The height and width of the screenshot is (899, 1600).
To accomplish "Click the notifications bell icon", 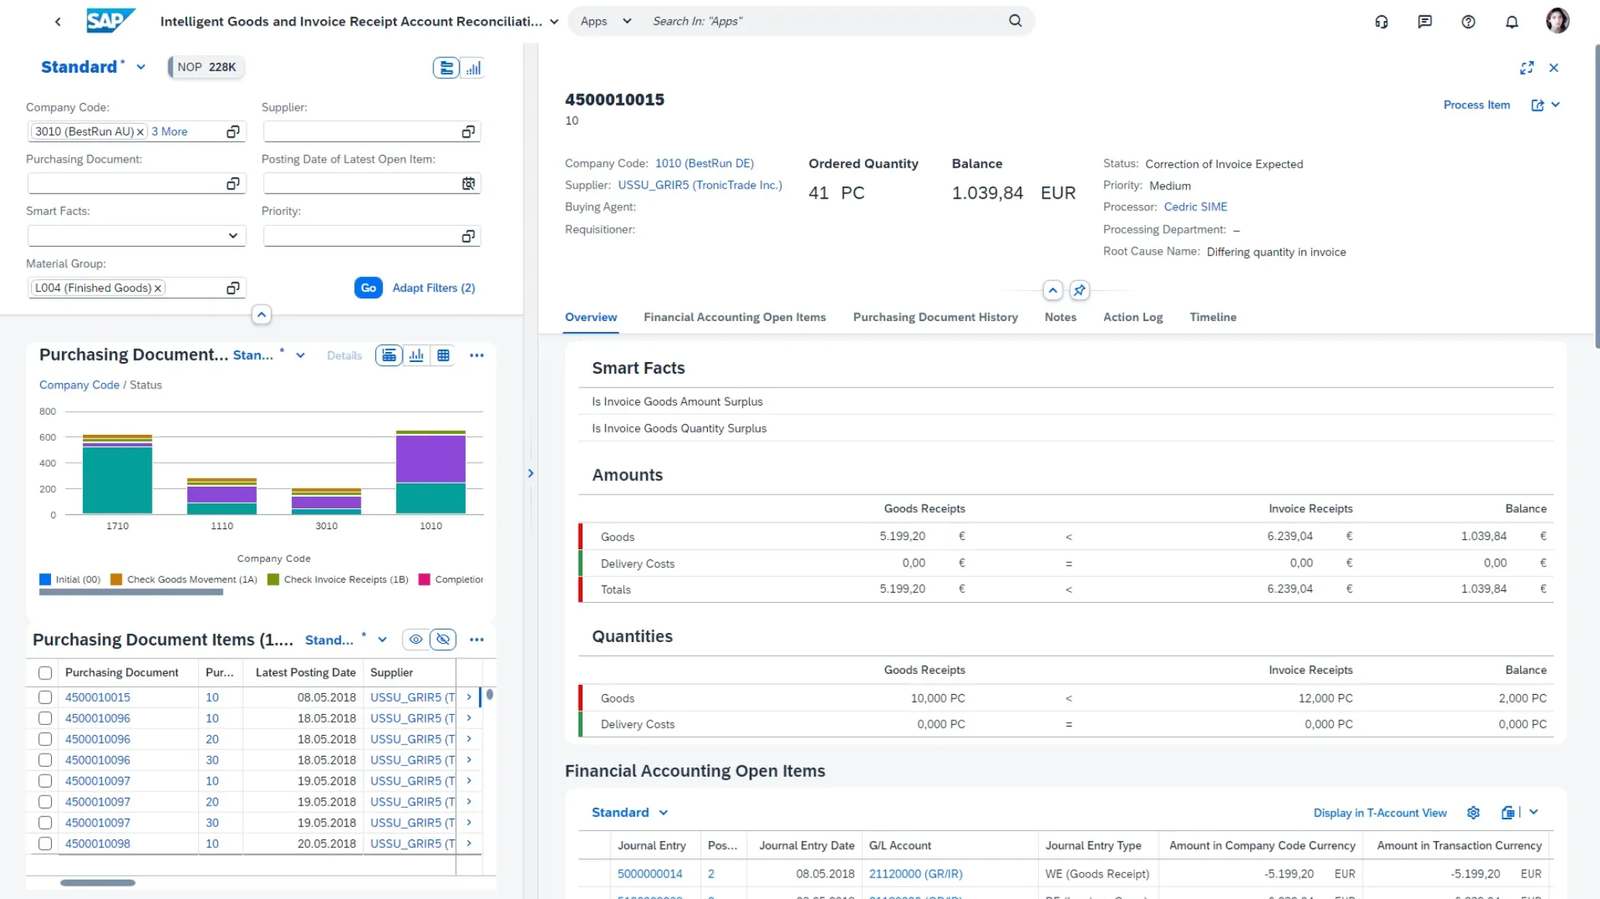I will [x=1511, y=21].
